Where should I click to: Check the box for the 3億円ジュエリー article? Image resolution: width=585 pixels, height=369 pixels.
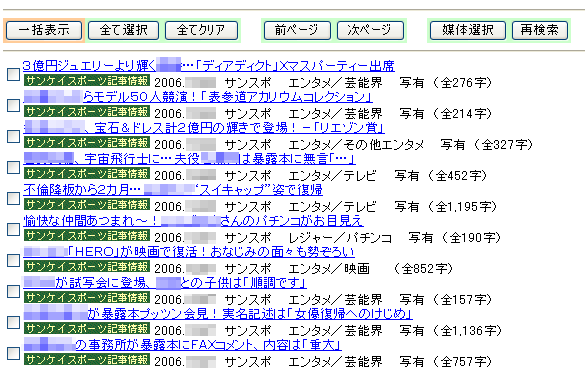pos(13,74)
